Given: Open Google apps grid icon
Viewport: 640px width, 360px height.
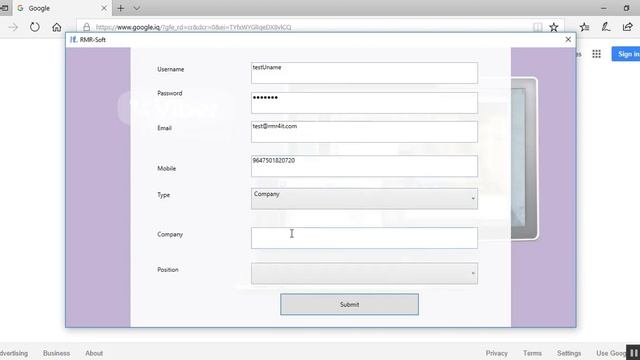Looking at the screenshot, I should click(x=596, y=54).
